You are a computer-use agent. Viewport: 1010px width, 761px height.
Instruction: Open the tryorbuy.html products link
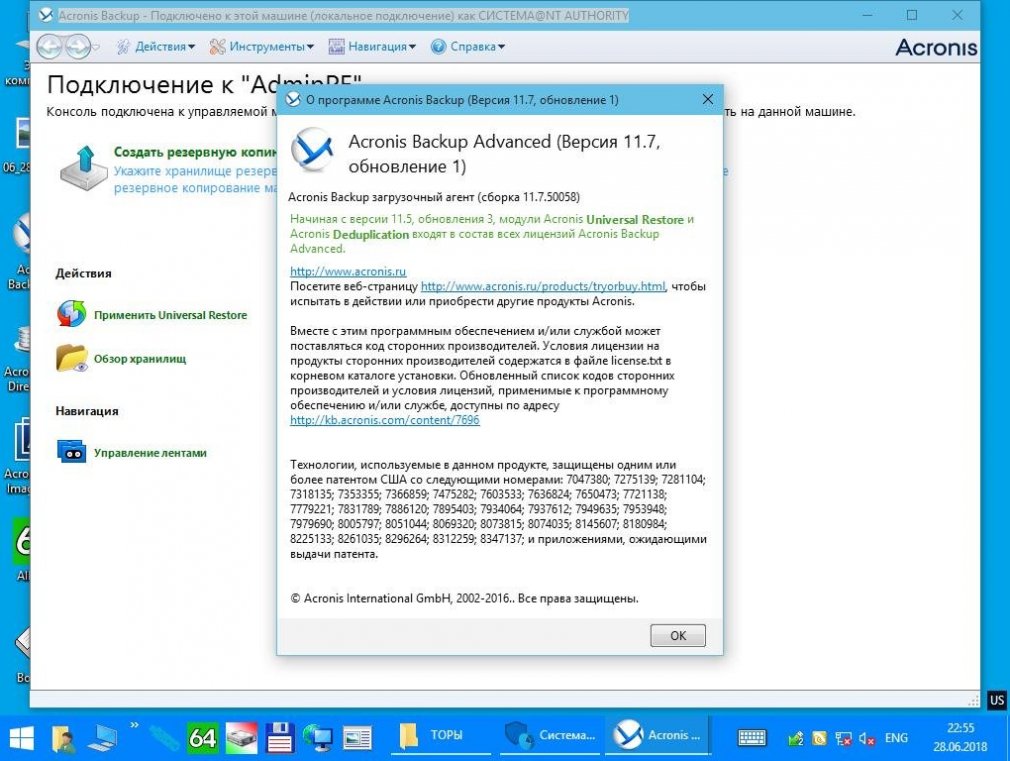click(543, 286)
